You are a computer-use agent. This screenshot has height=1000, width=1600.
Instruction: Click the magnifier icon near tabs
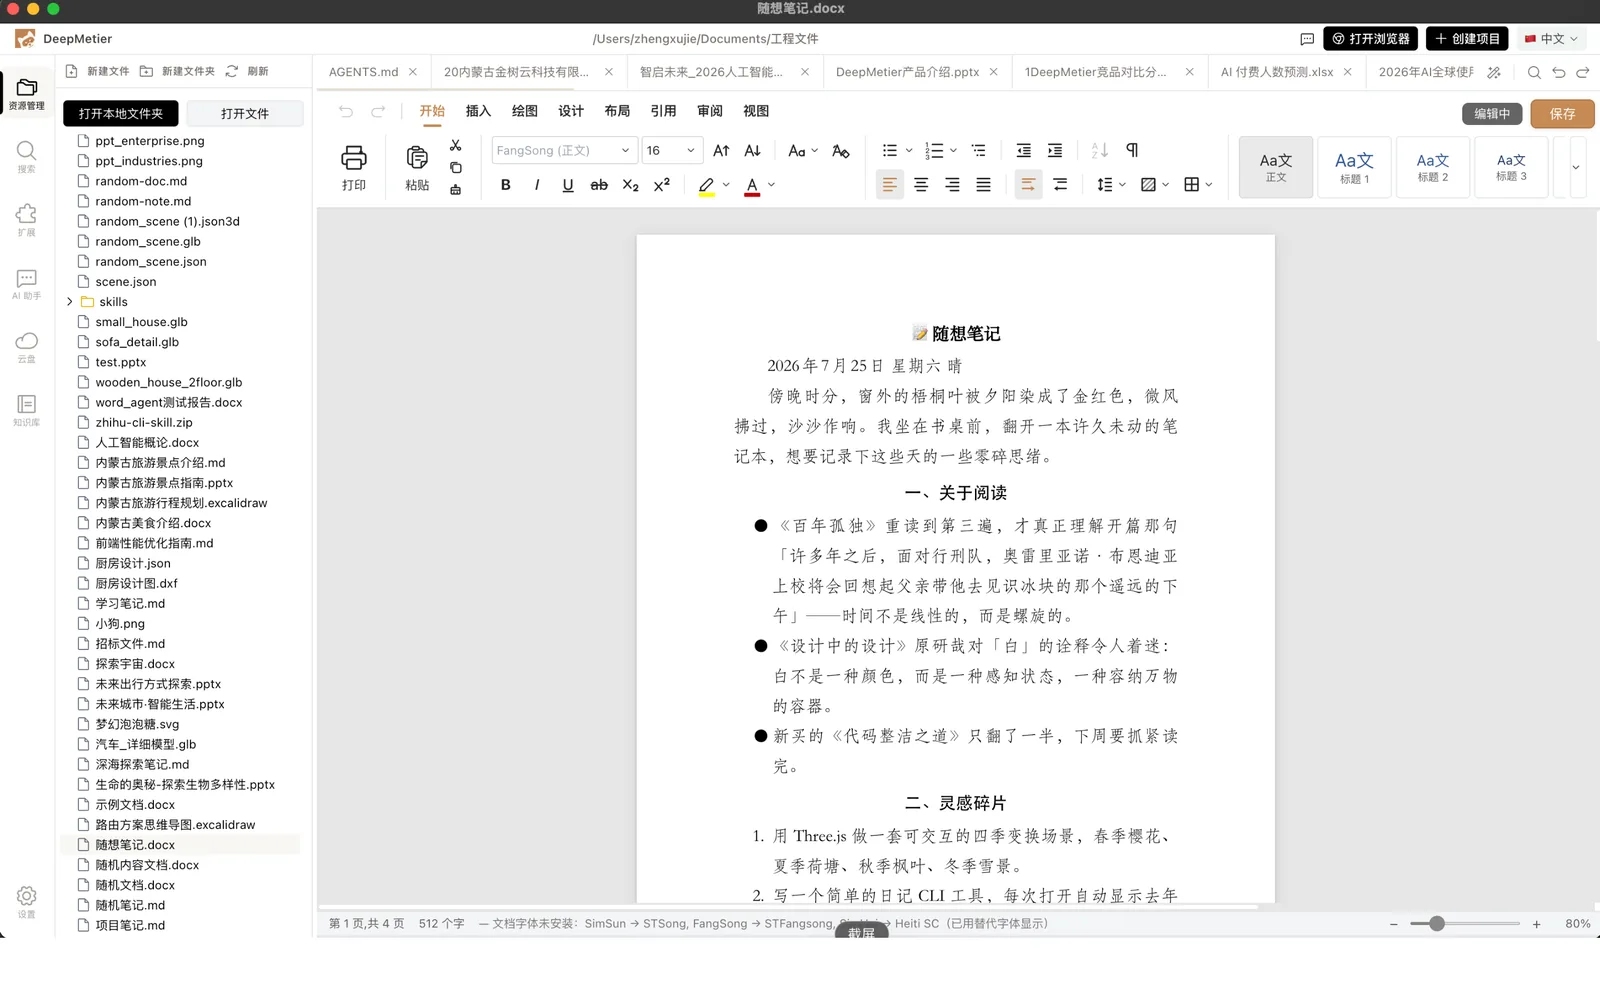1534,72
